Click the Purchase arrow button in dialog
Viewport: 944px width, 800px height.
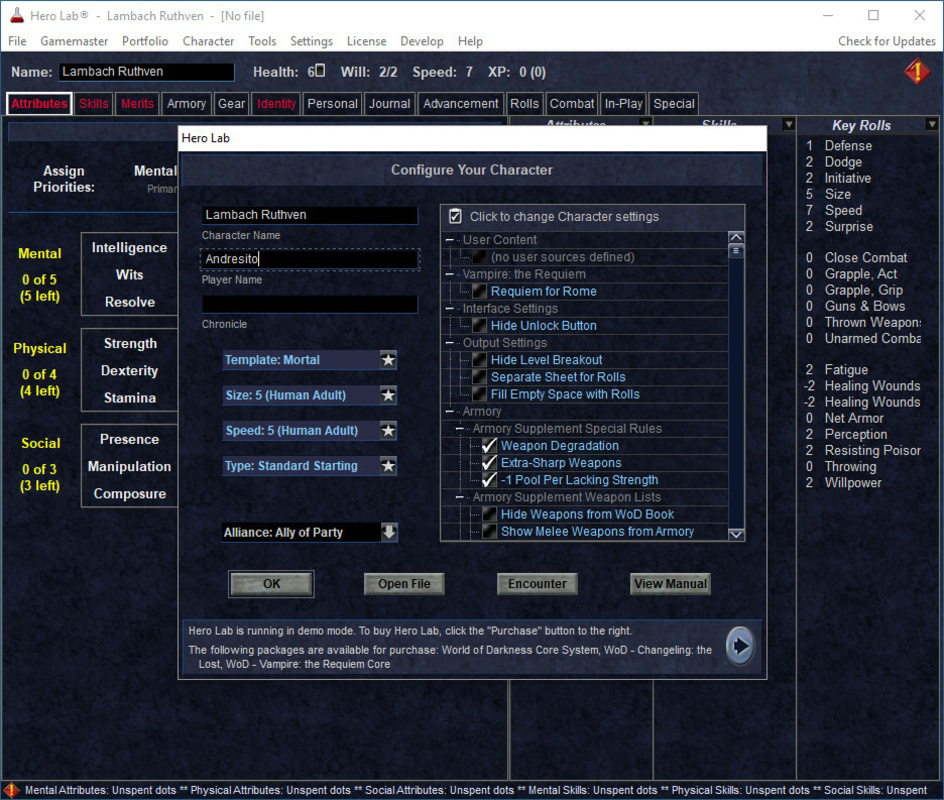(740, 646)
